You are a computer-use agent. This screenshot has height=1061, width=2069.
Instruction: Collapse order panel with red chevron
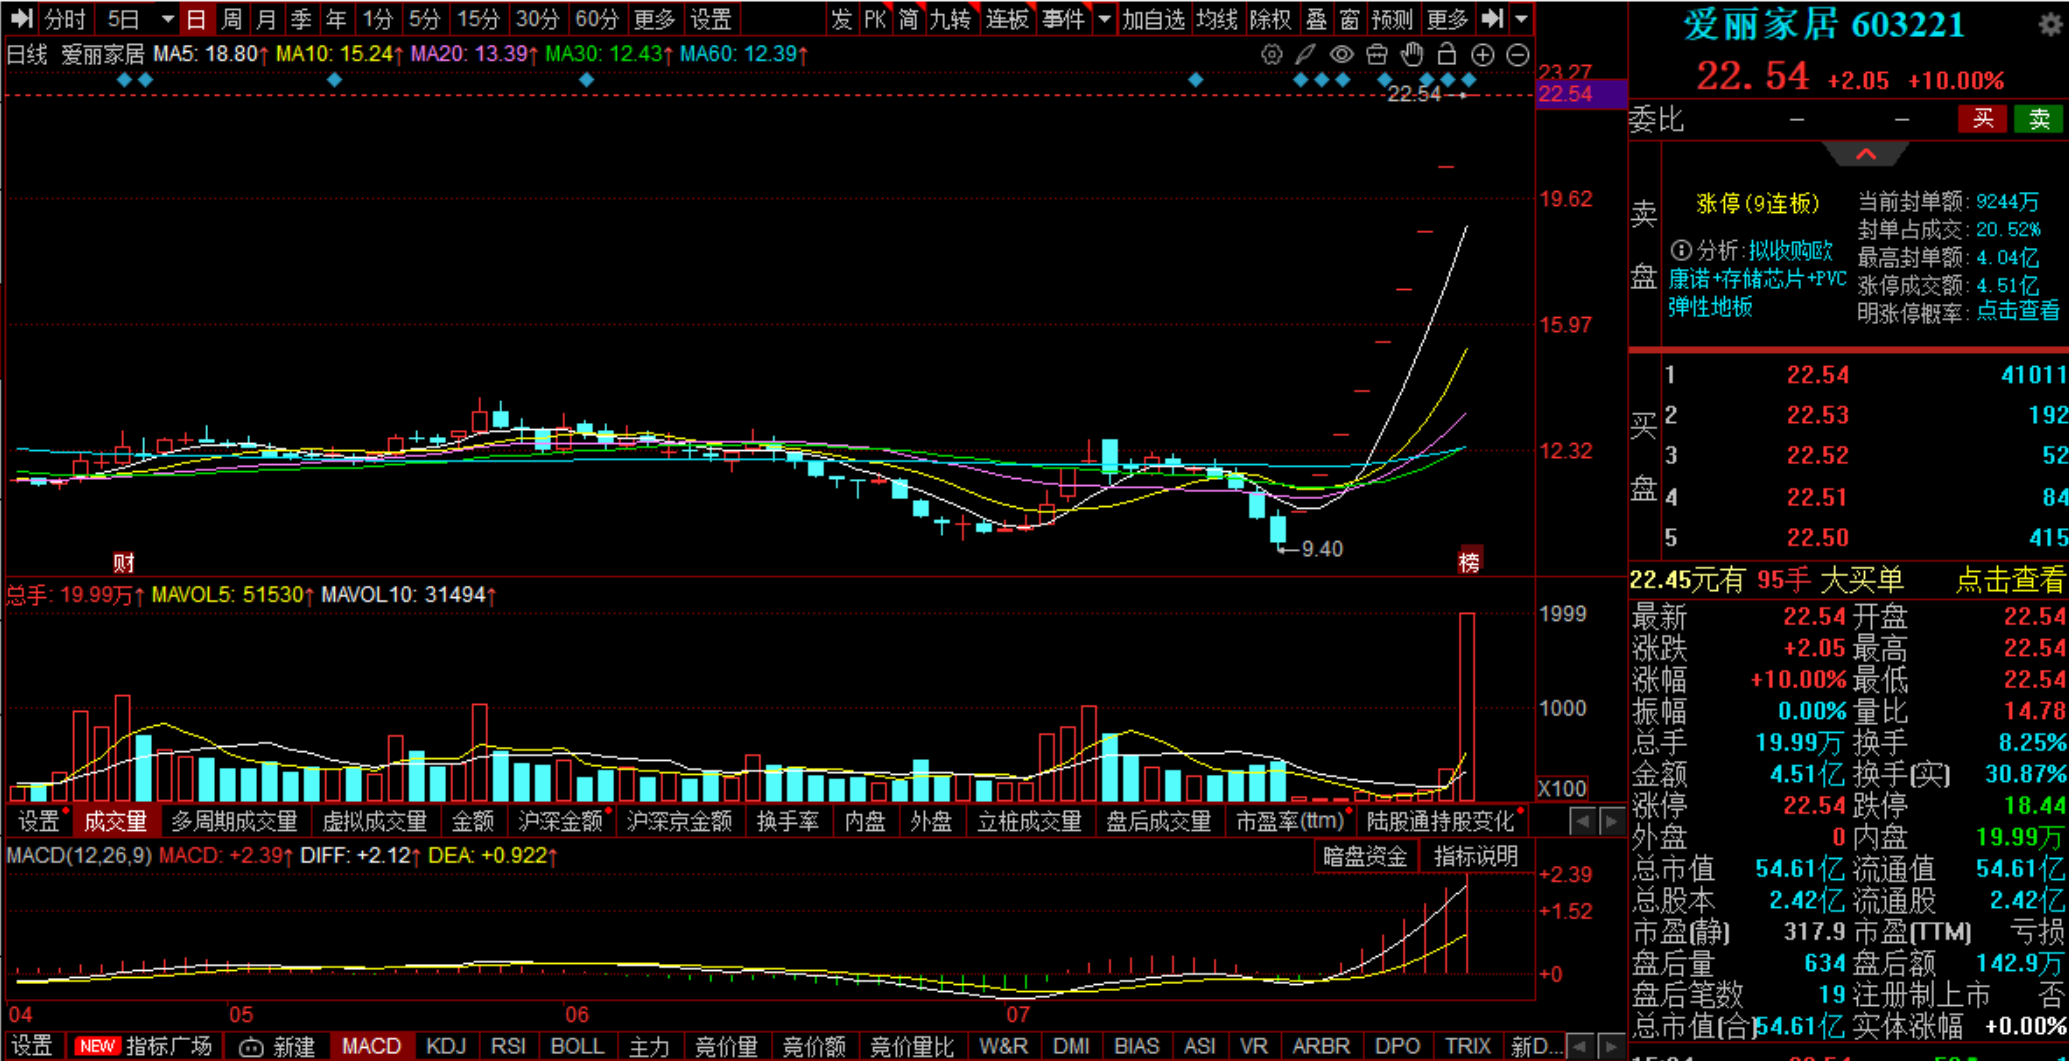[1866, 154]
